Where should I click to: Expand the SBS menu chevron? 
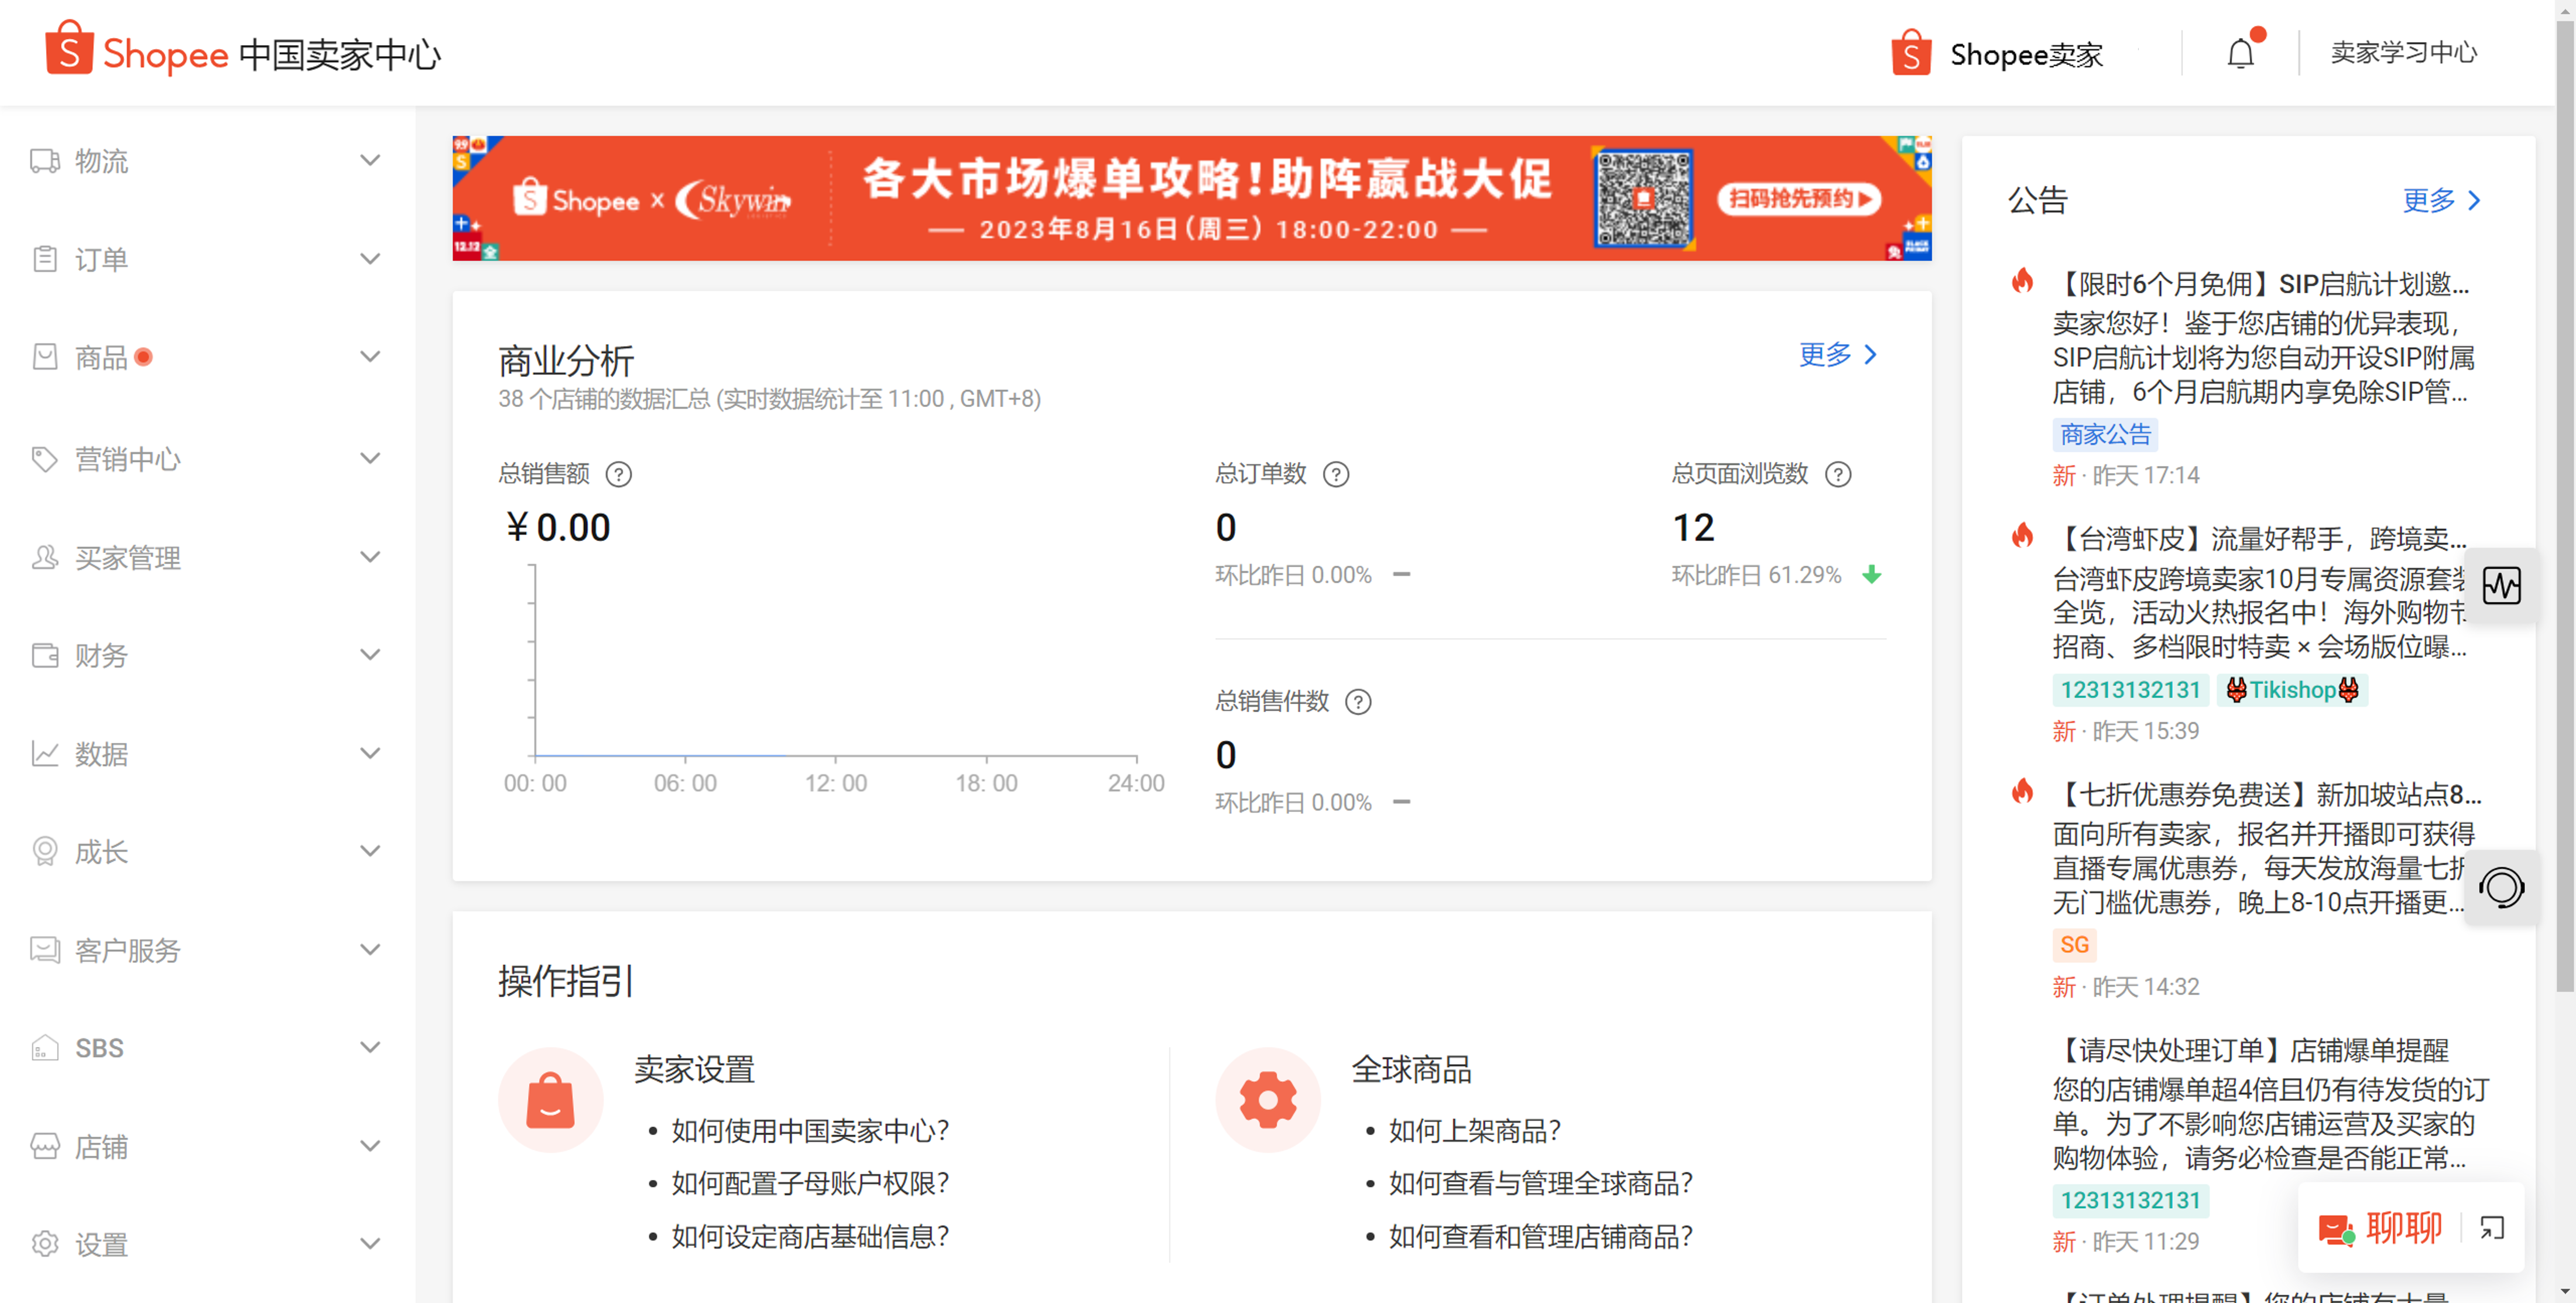(x=370, y=1047)
